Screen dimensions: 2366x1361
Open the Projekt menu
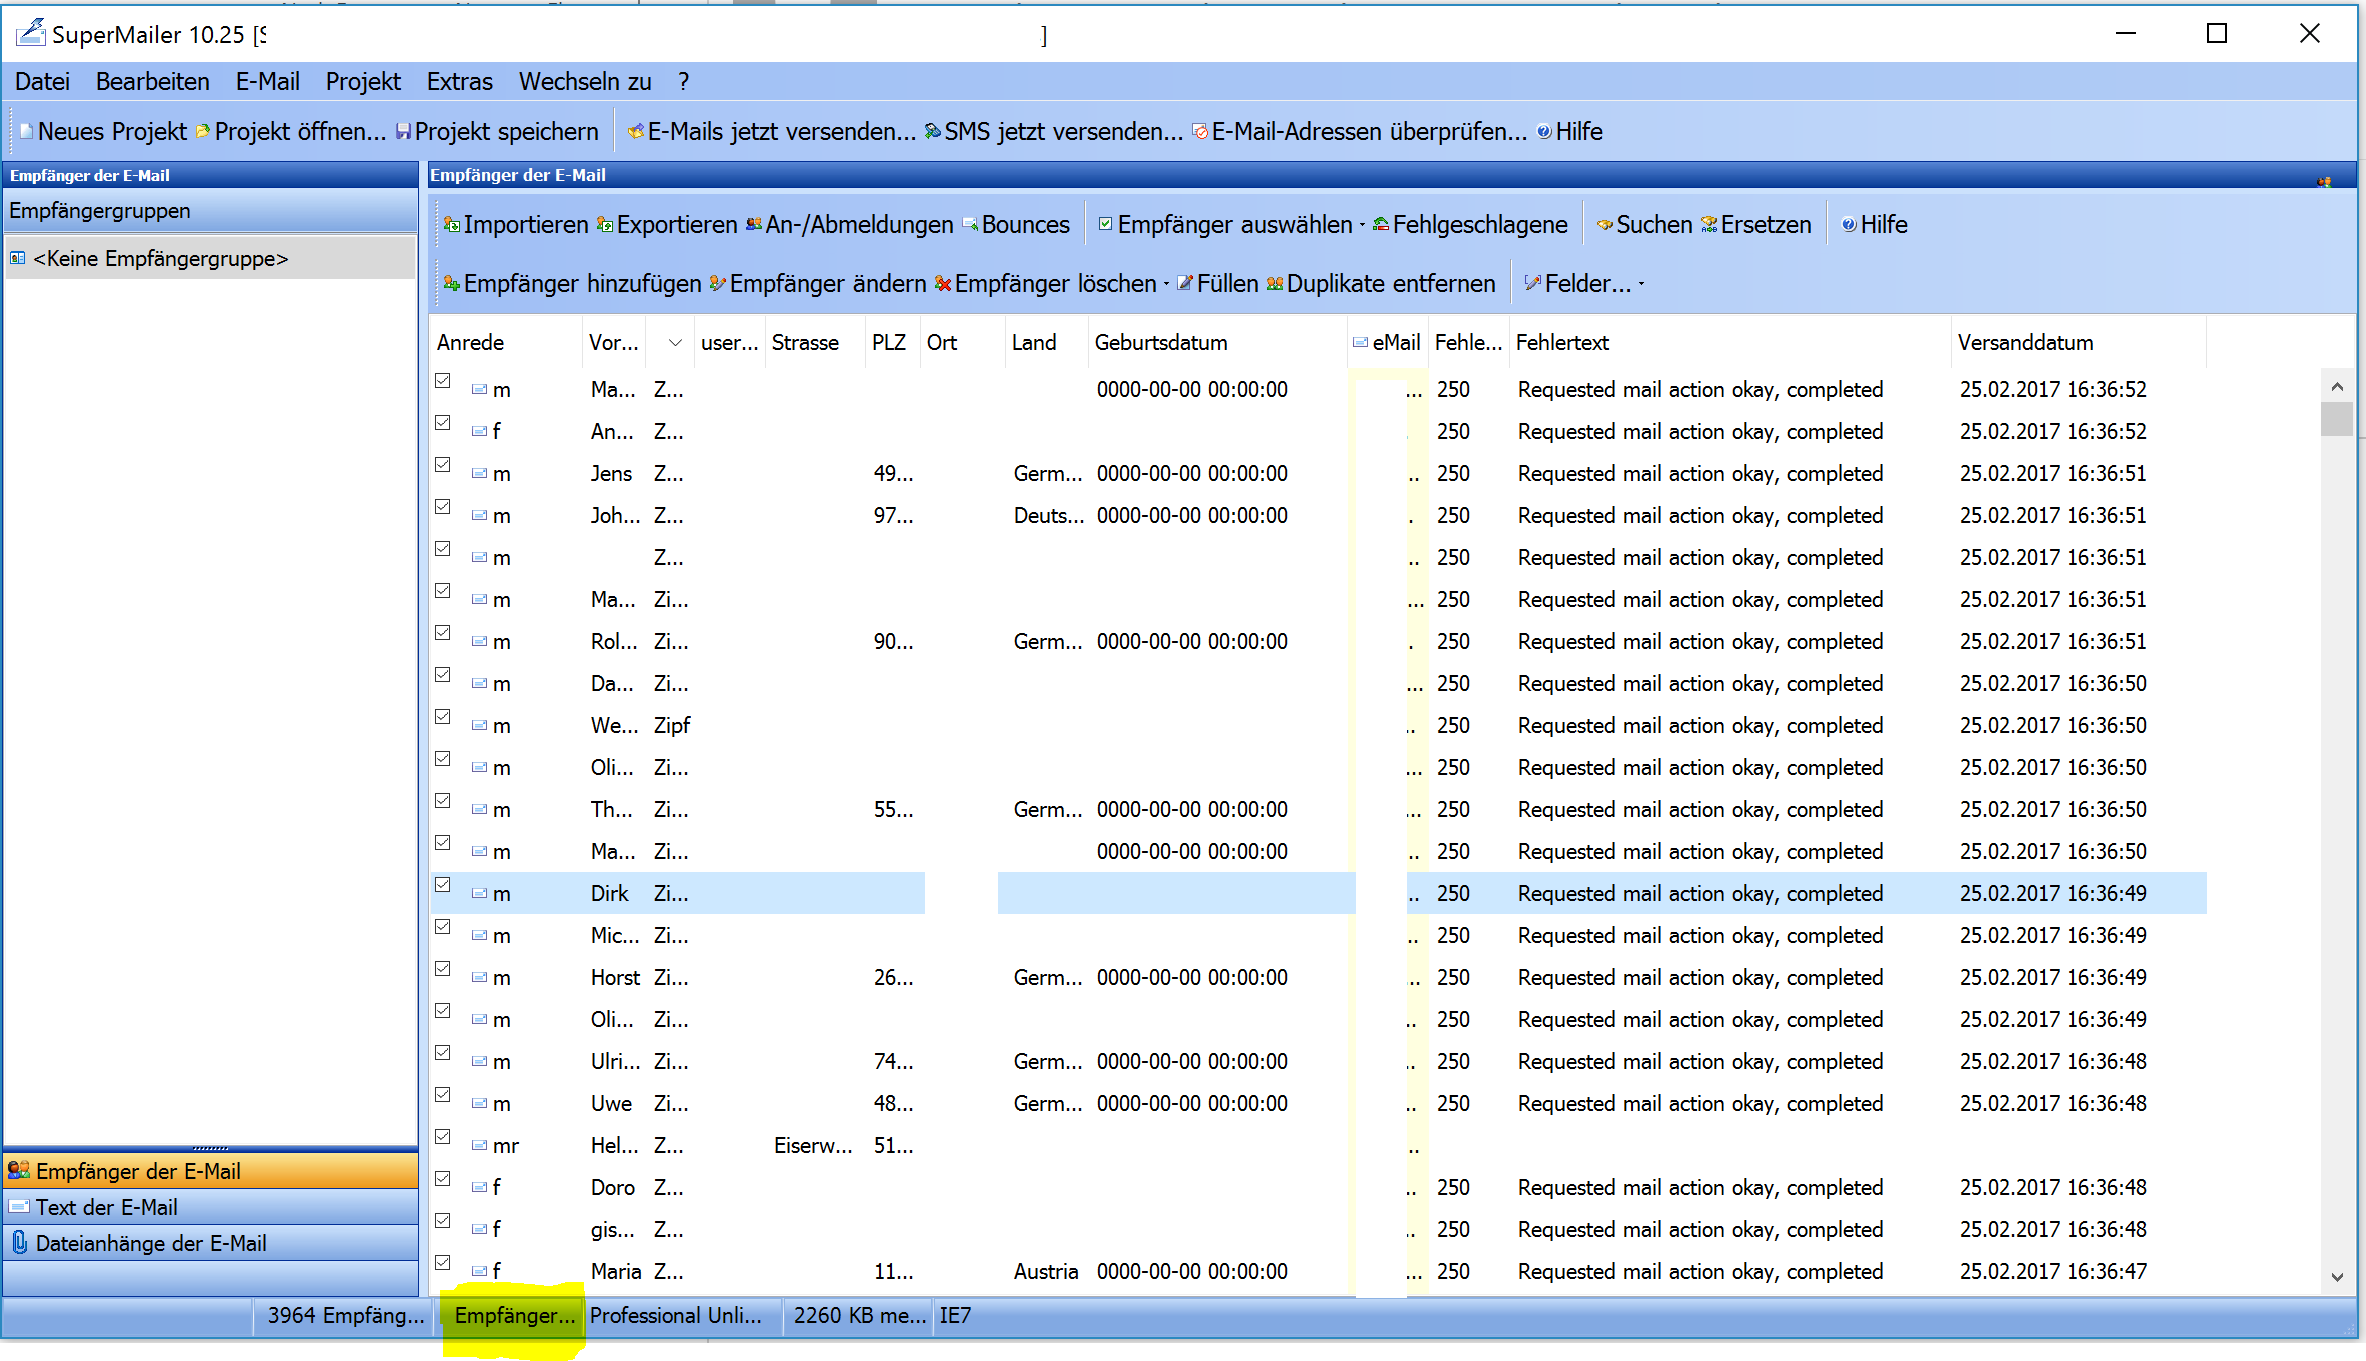(363, 82)
